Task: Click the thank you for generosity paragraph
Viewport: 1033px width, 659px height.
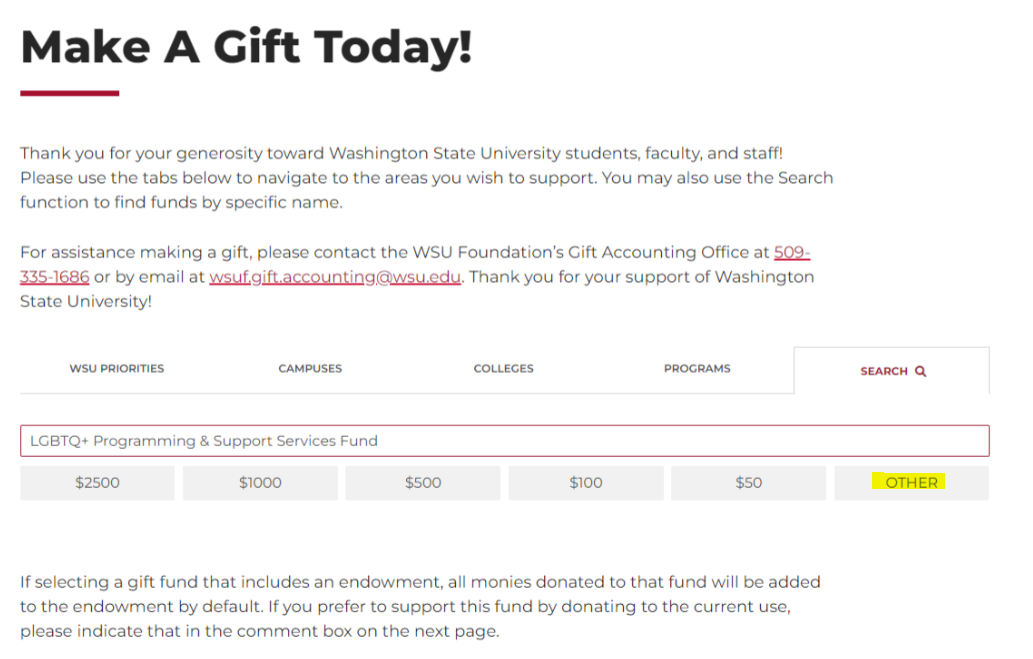Action: click(x=426, y=178)
